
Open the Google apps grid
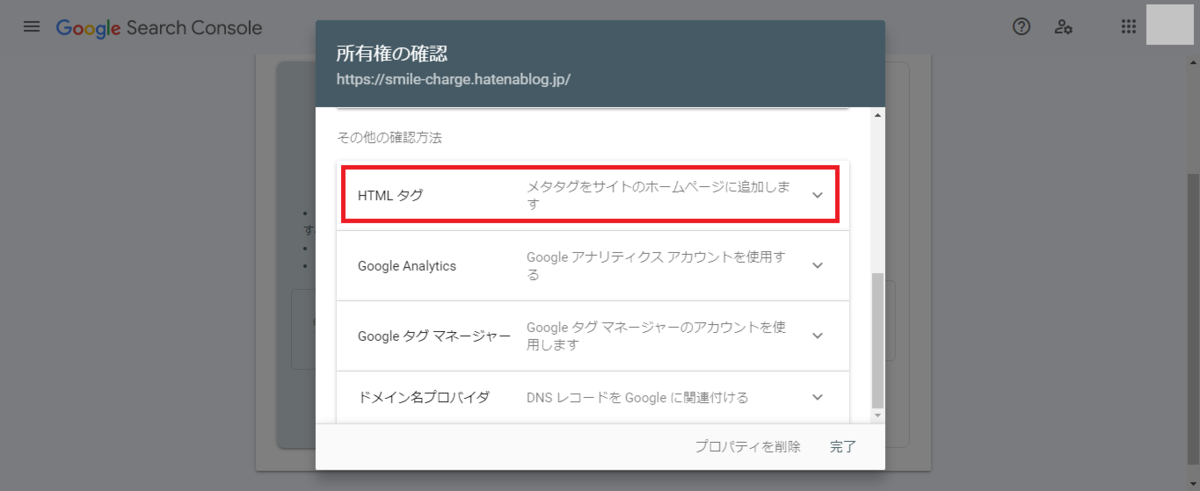click(x=1129, y=27)
